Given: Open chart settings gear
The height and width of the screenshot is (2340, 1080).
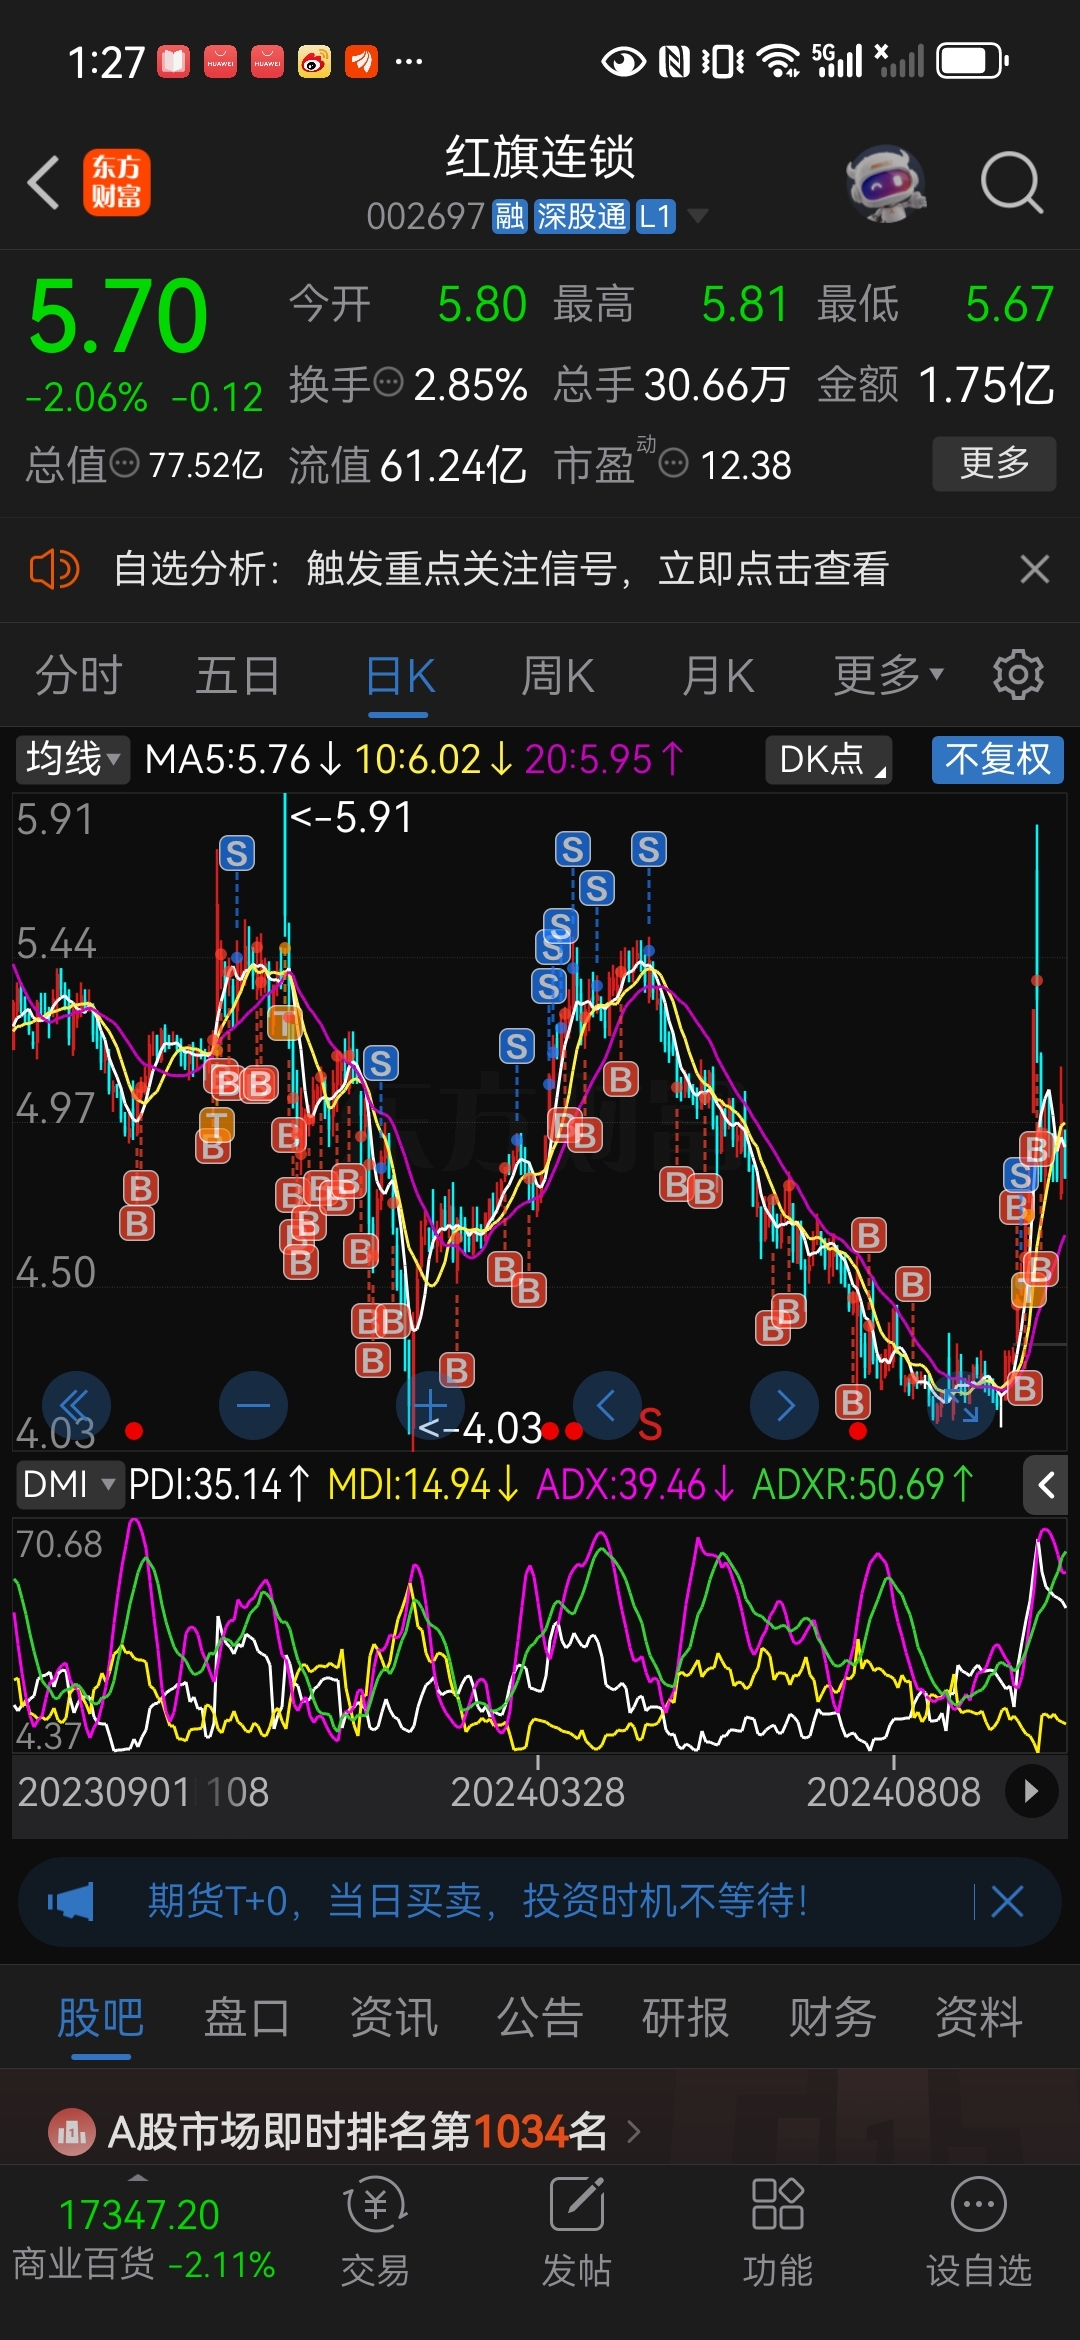Looking at the screenshot, I should pos(1018,675).
